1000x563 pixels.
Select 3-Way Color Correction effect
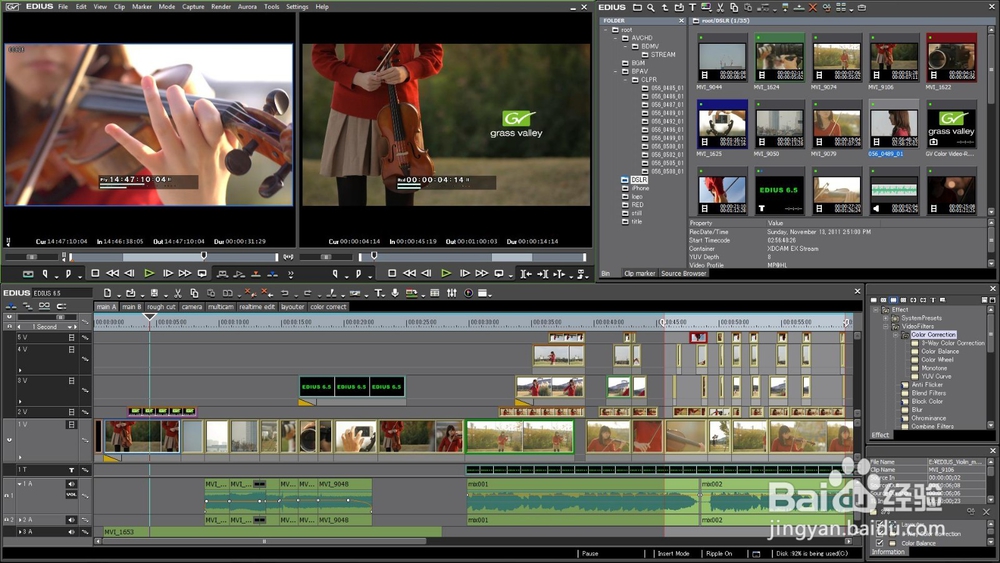point(953,343)
